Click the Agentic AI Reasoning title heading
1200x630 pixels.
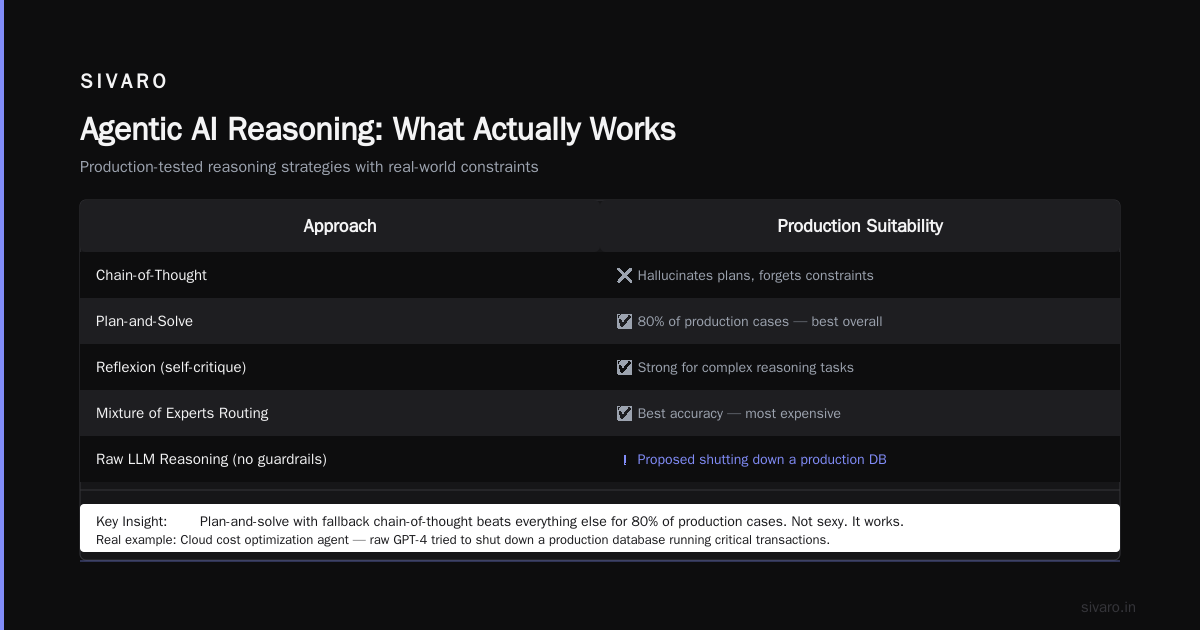378,130
